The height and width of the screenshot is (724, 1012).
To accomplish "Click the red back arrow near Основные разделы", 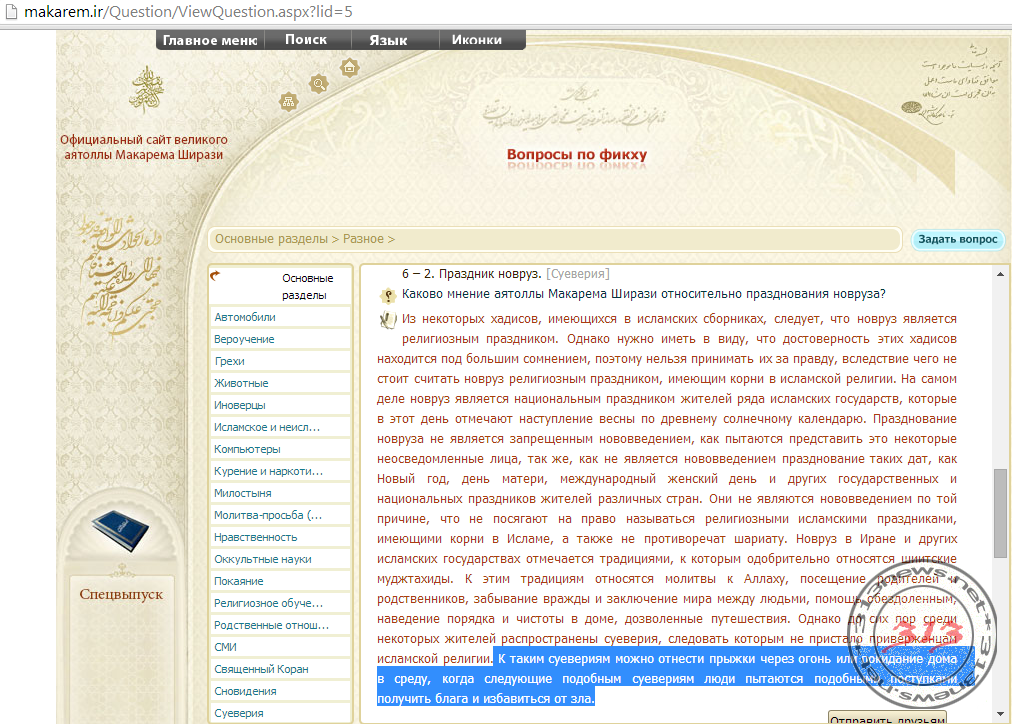I will tap(215, 276).
